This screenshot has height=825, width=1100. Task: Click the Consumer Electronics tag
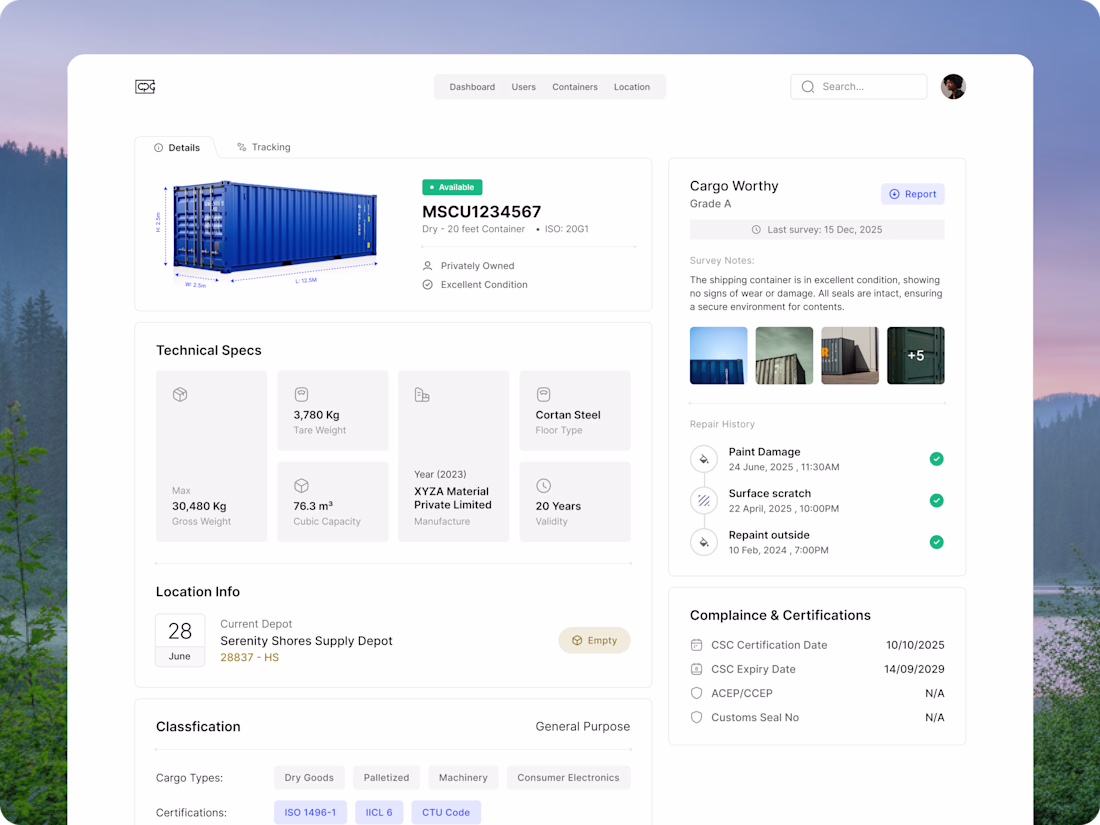coord(568,777)
